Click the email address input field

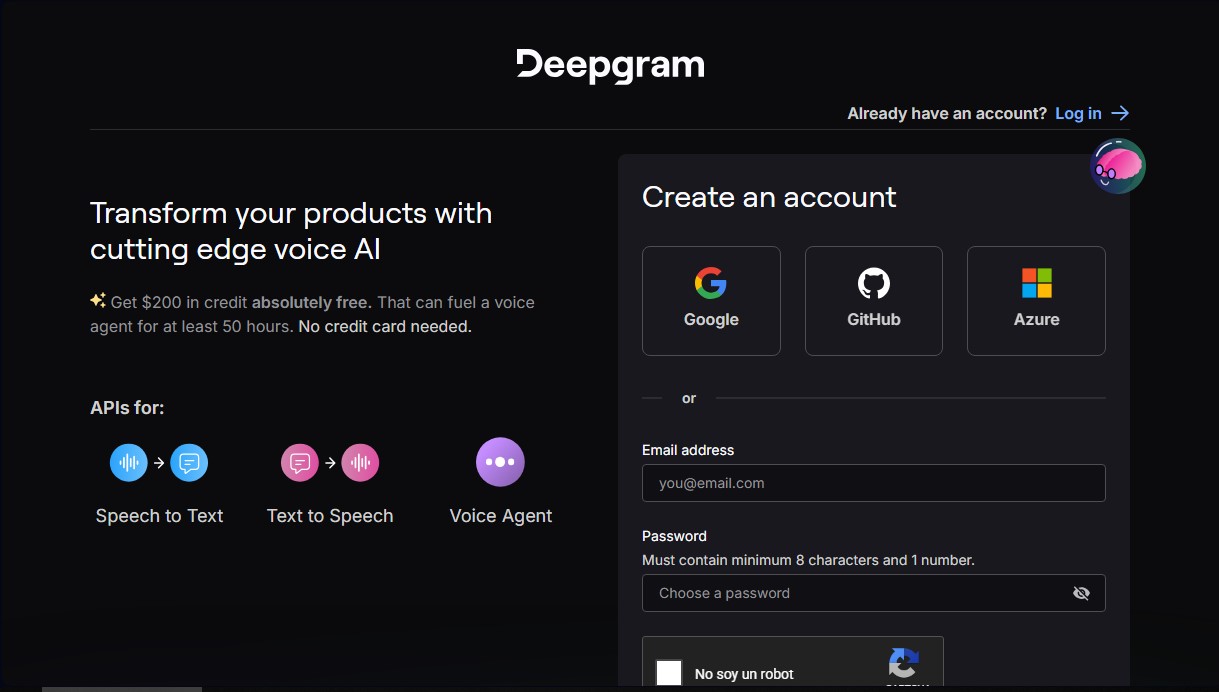(872, 482)
